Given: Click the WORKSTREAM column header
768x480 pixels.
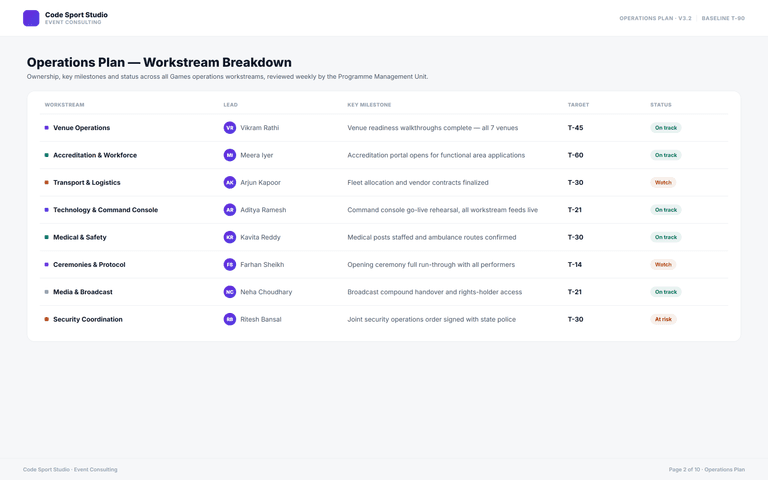Looking at the screenshot, I should [x=65, y=105].
